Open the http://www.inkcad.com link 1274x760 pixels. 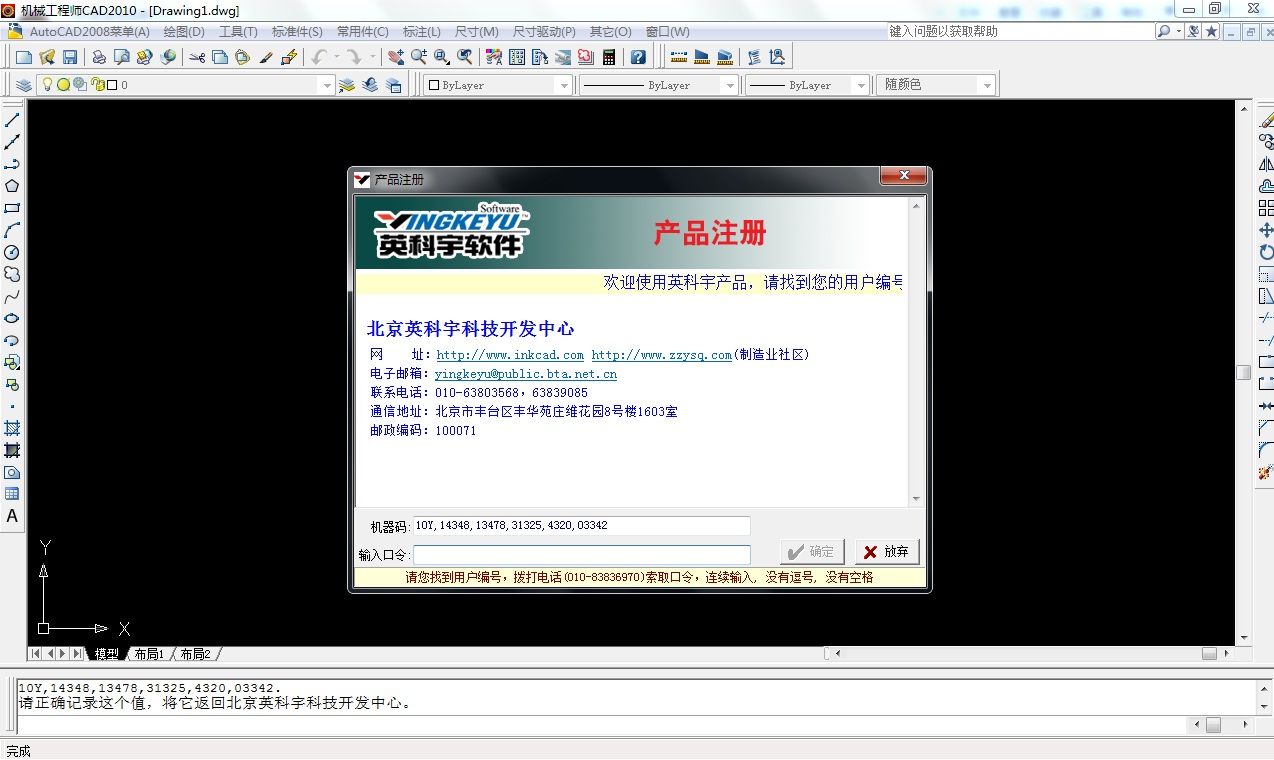(510, 355)
